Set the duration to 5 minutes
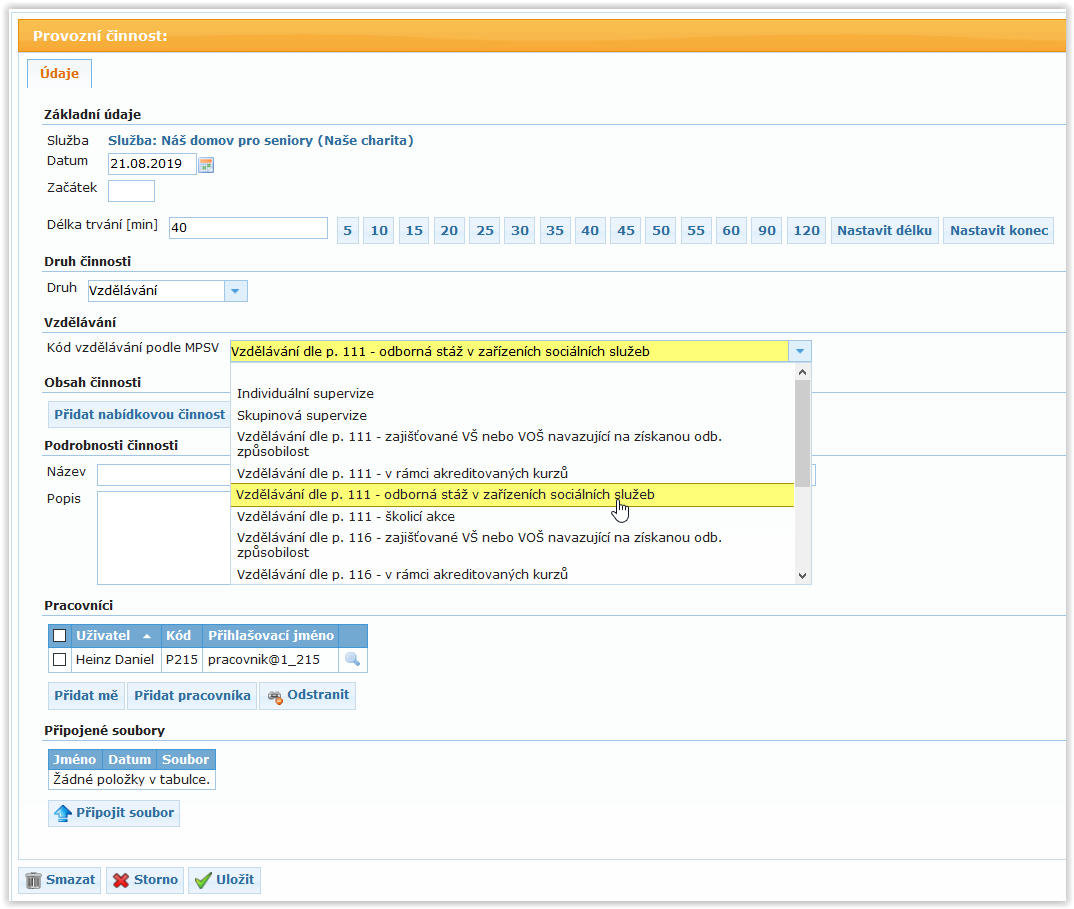The width and height of the screenshot is (1074, 909). click(348, 231)
